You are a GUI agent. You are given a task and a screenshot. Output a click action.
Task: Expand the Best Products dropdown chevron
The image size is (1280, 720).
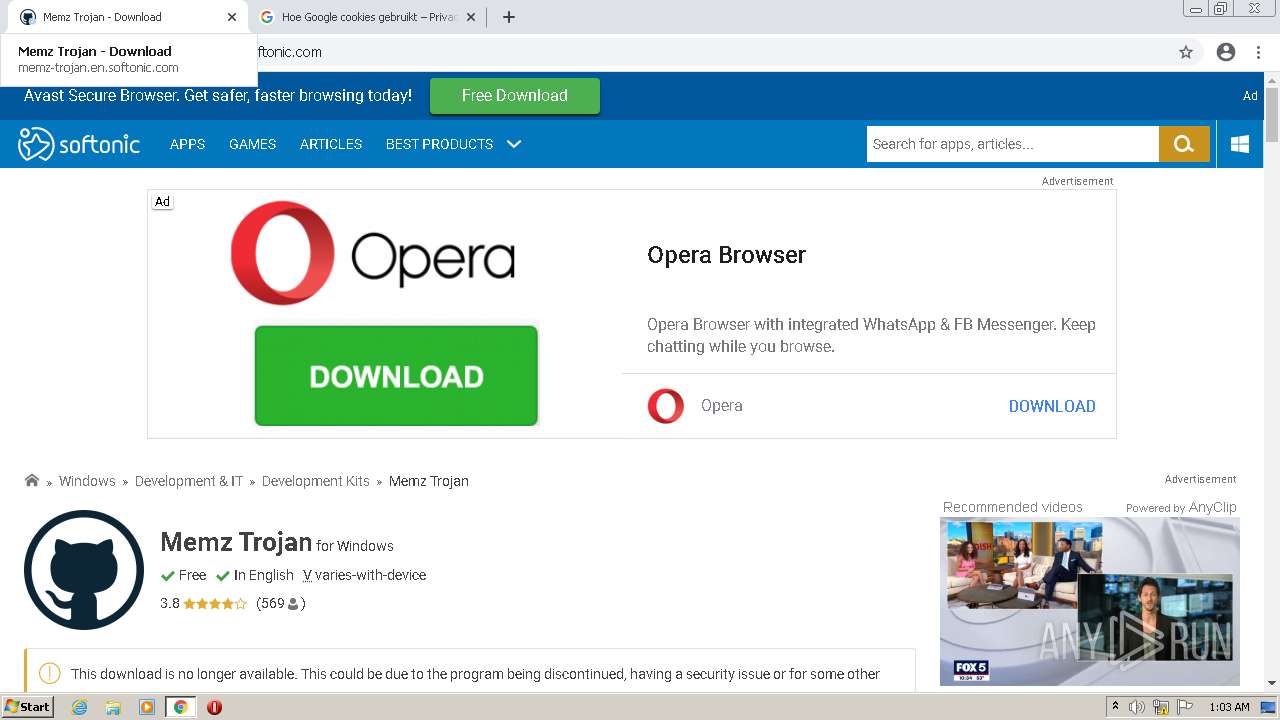(514, 144)
